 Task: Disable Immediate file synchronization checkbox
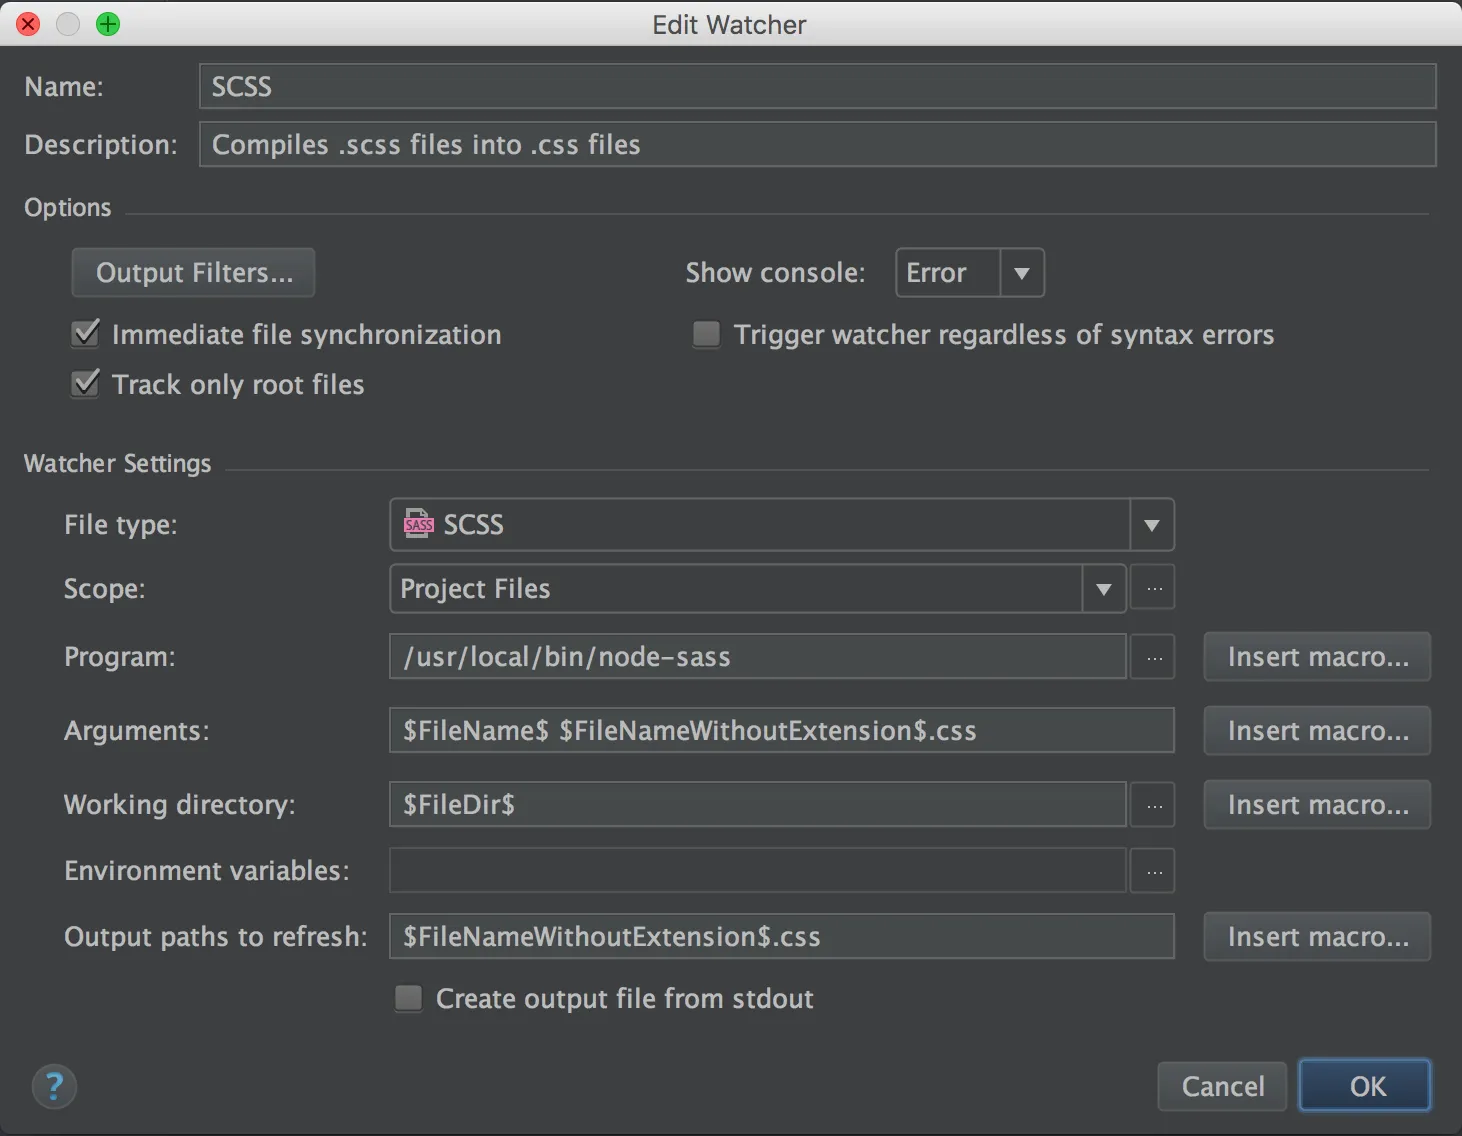click(87, 334)
